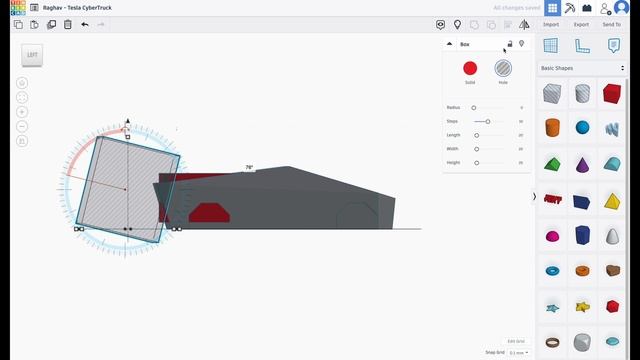Collapse the Box inspector panel

coord(449,44)
